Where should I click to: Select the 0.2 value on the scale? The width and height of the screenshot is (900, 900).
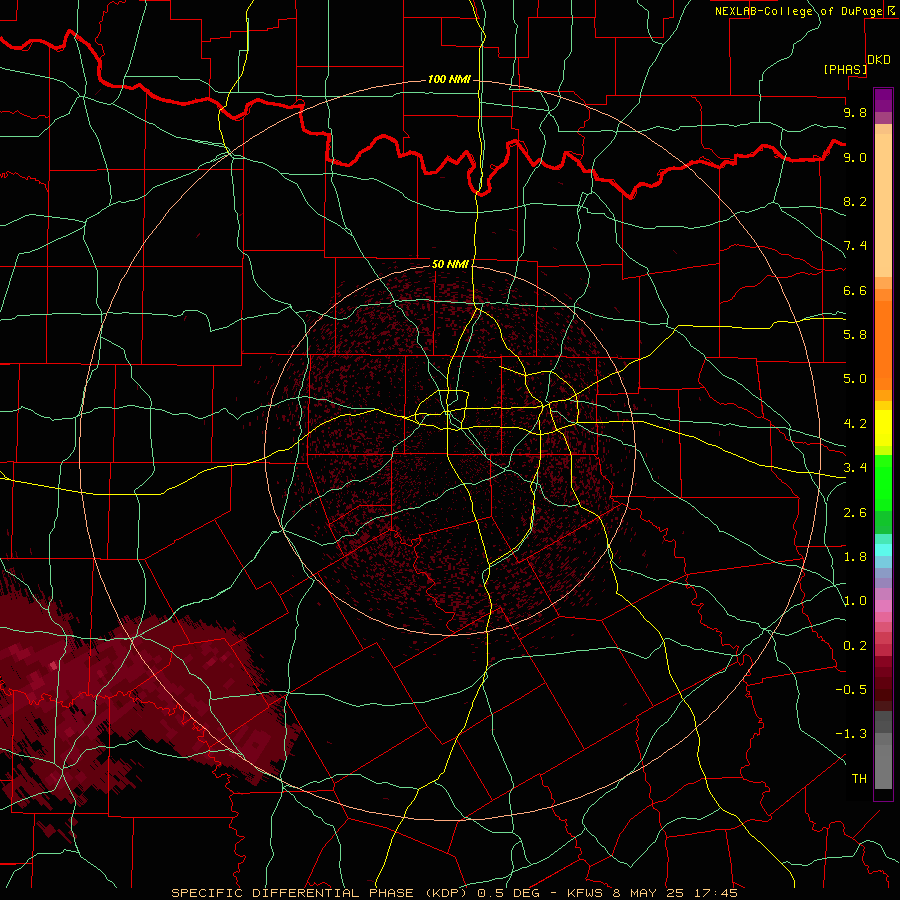(x=855, y=646)
